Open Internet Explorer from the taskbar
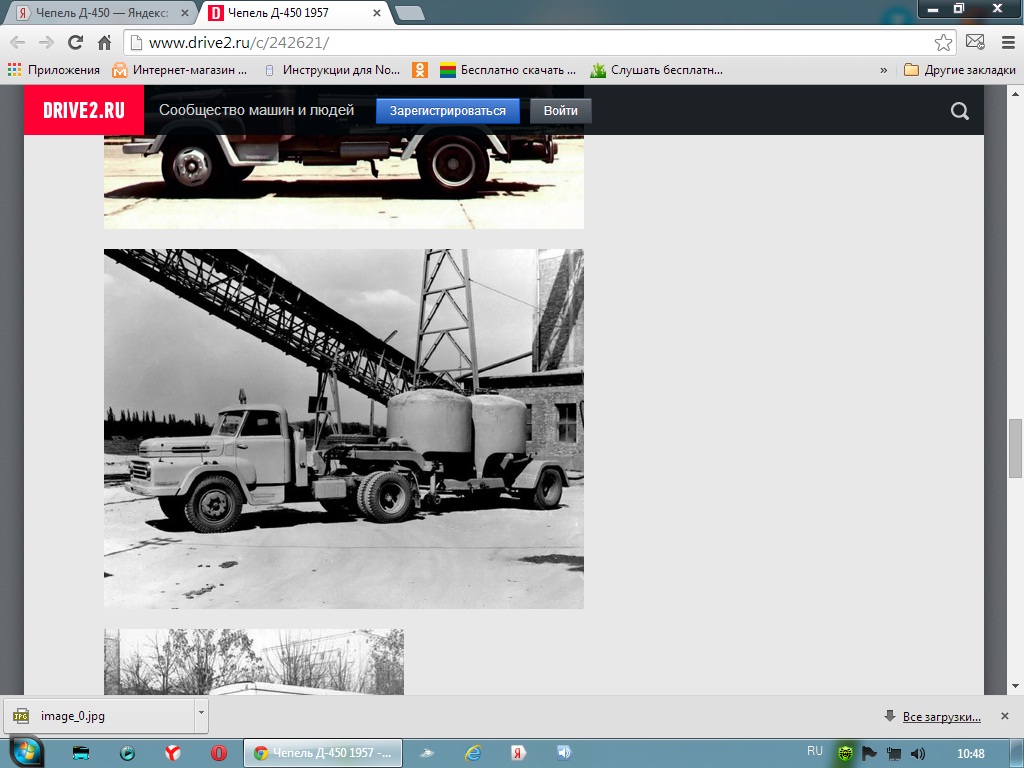This screenshot has height=768, width=1024. pos(473,753)
